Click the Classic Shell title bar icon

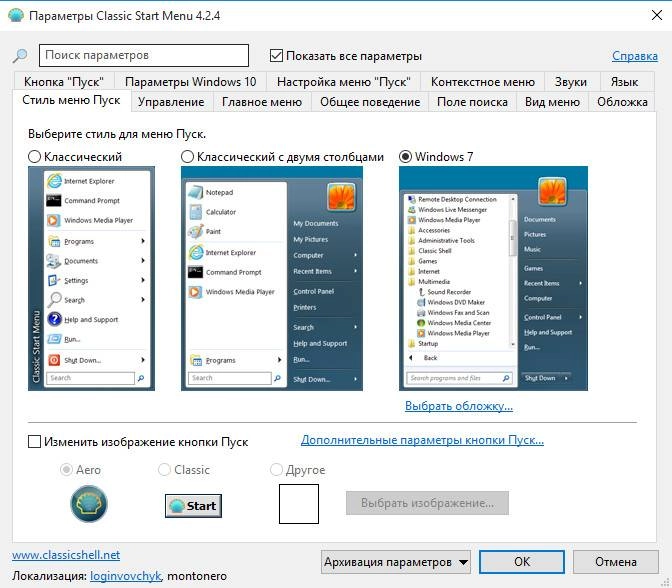(x=16, y=15)
